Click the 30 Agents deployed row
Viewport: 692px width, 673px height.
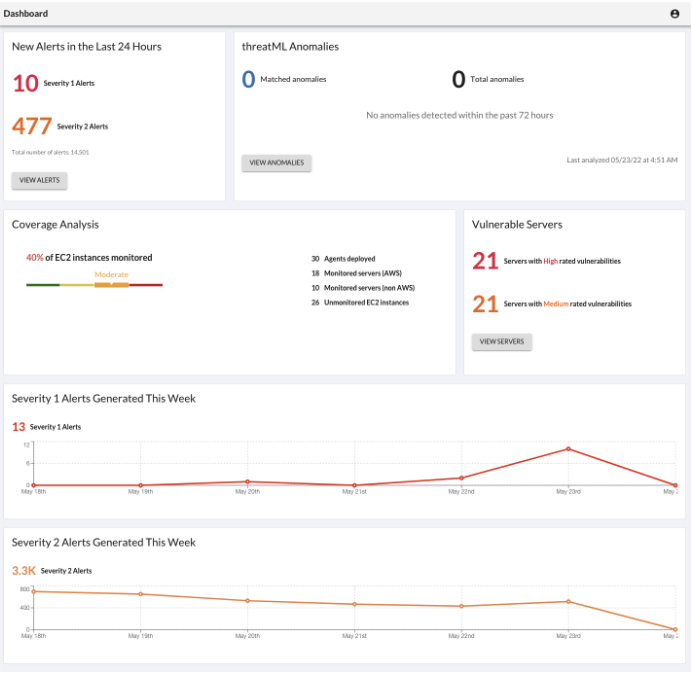[343, 259]
